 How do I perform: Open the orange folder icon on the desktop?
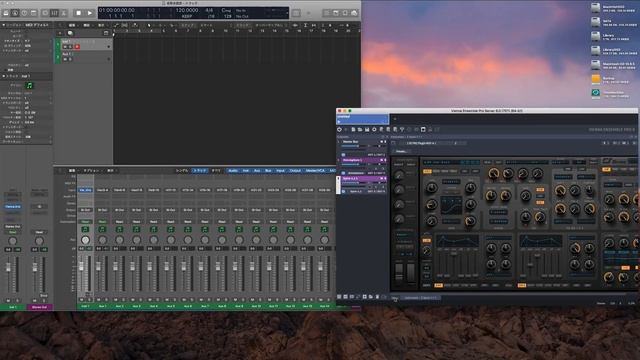(x=596, y=79)
